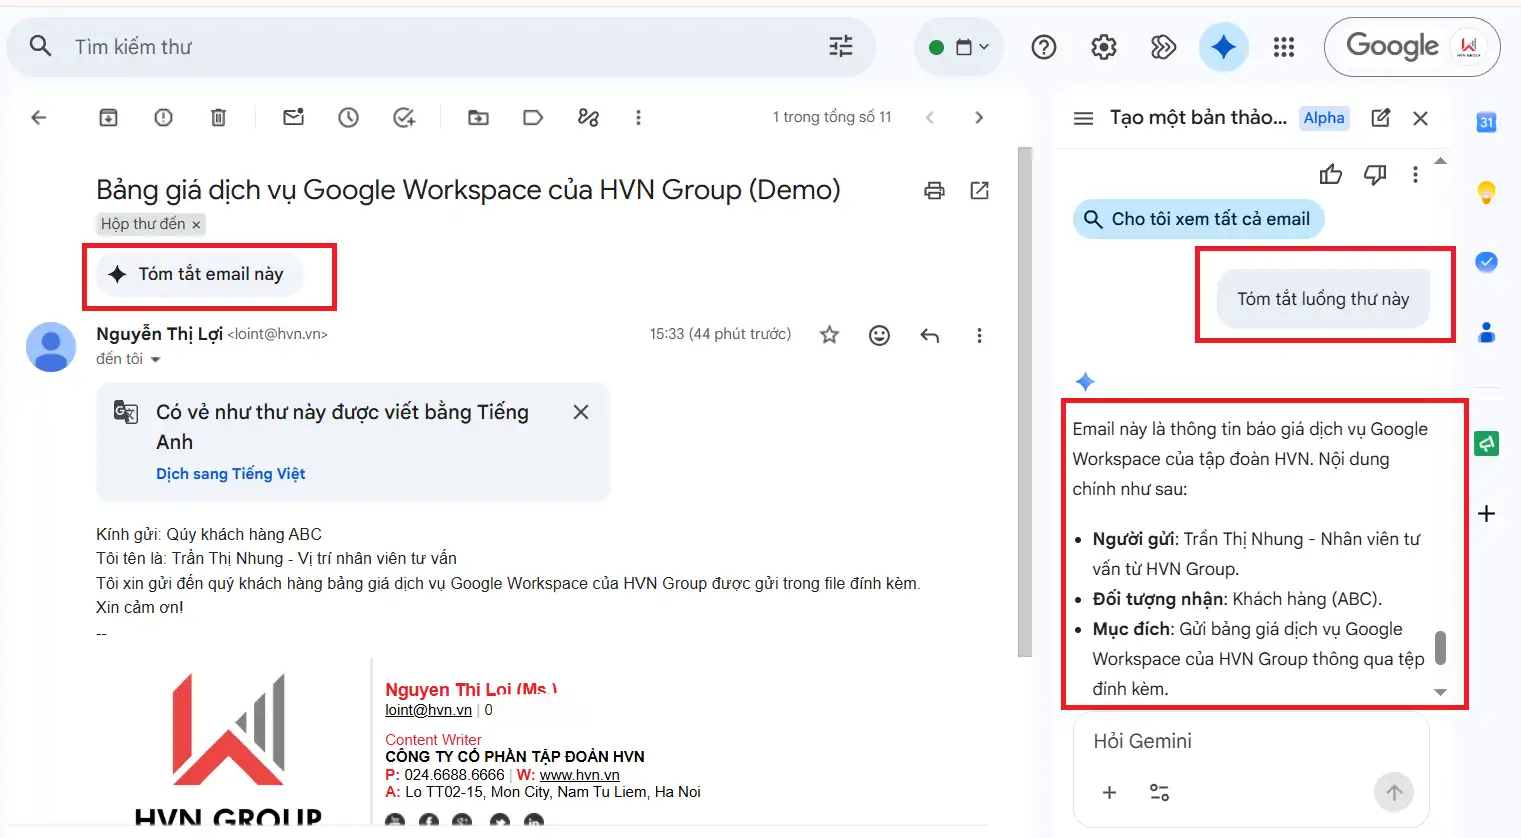The width and height of the screenshot is (1521, 838).
Task: Add attachment with plus in Gemini prompt
Action: pos(1109,793)
